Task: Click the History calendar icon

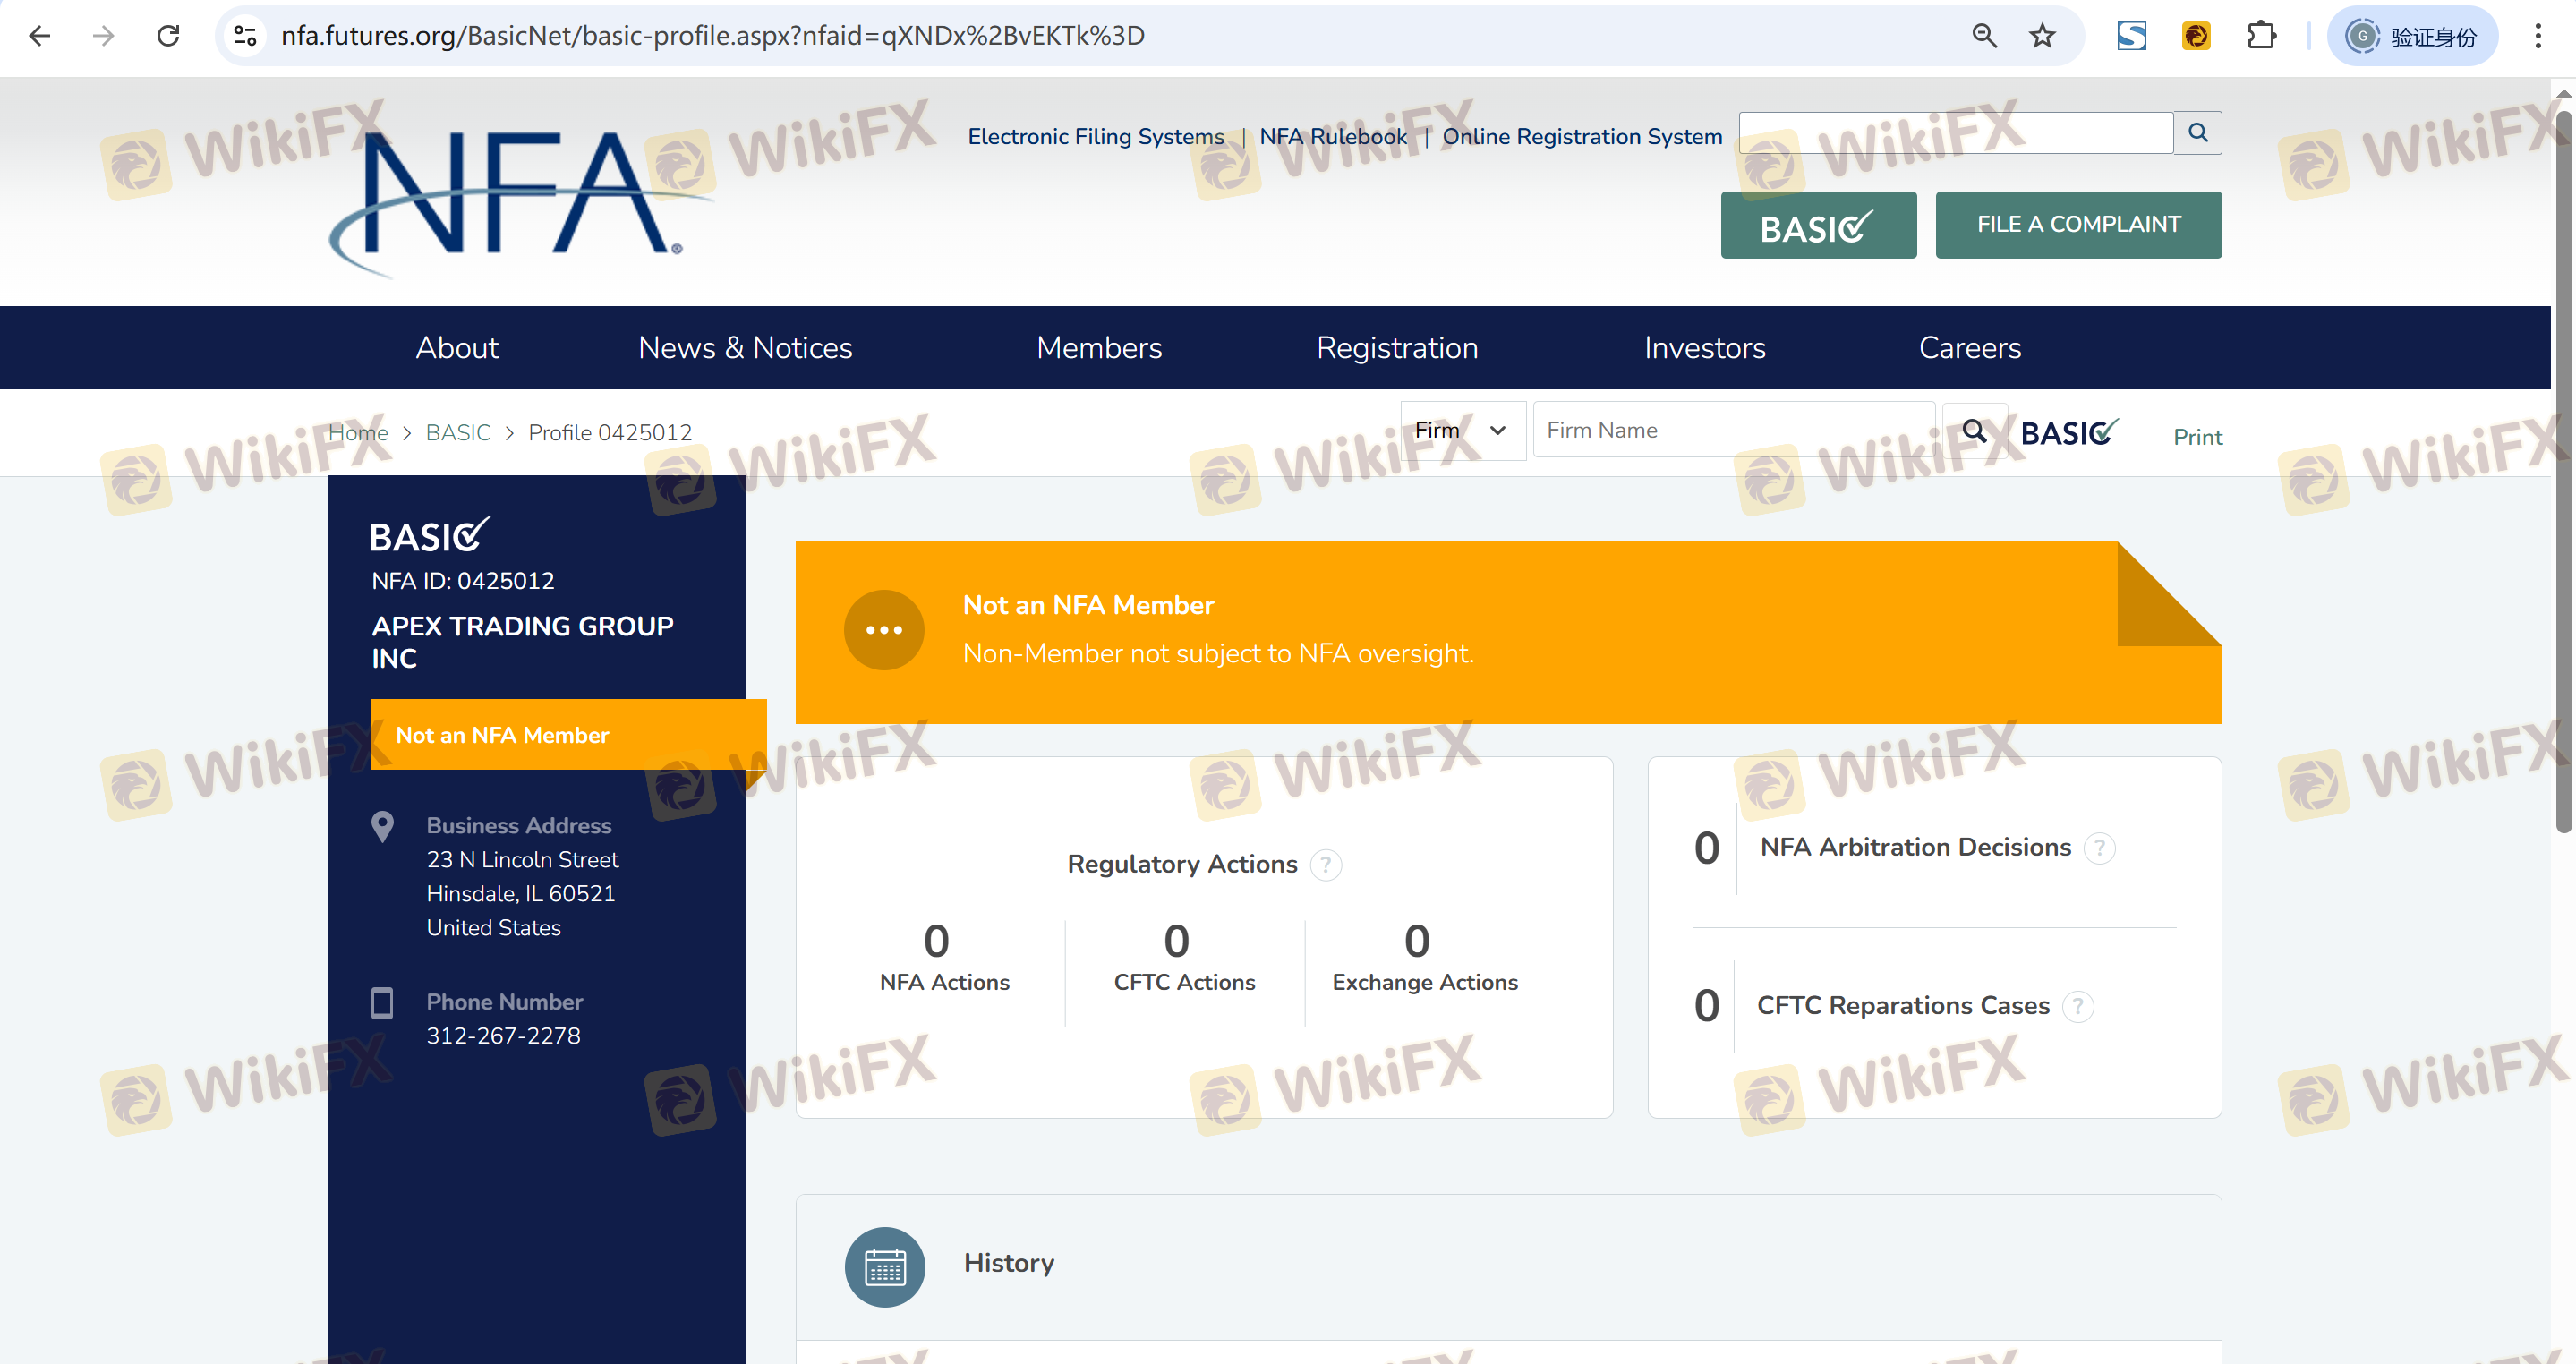Action: pyautogui.click(x=884, y=1266)
